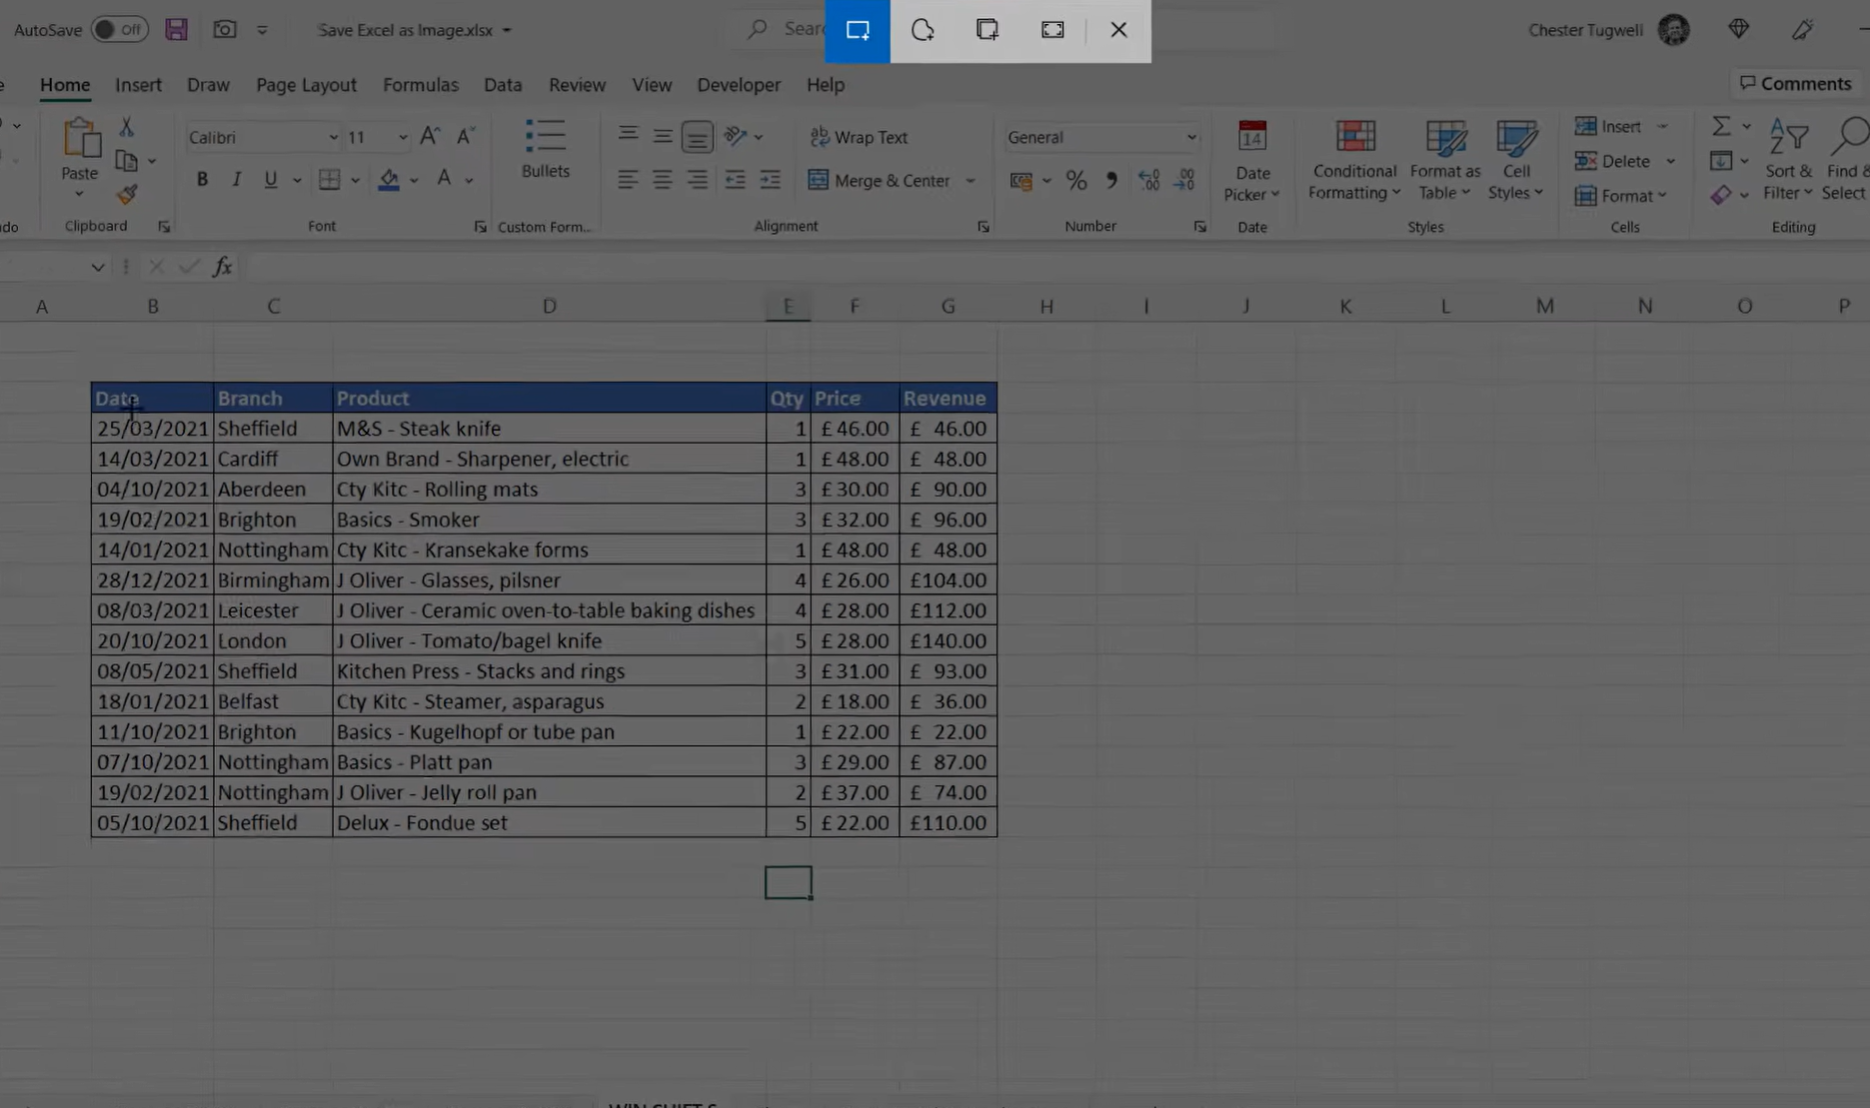Screen dimensions: 1870x1108
Task: Open the Comments pane button
Action: click(1795, 84)
